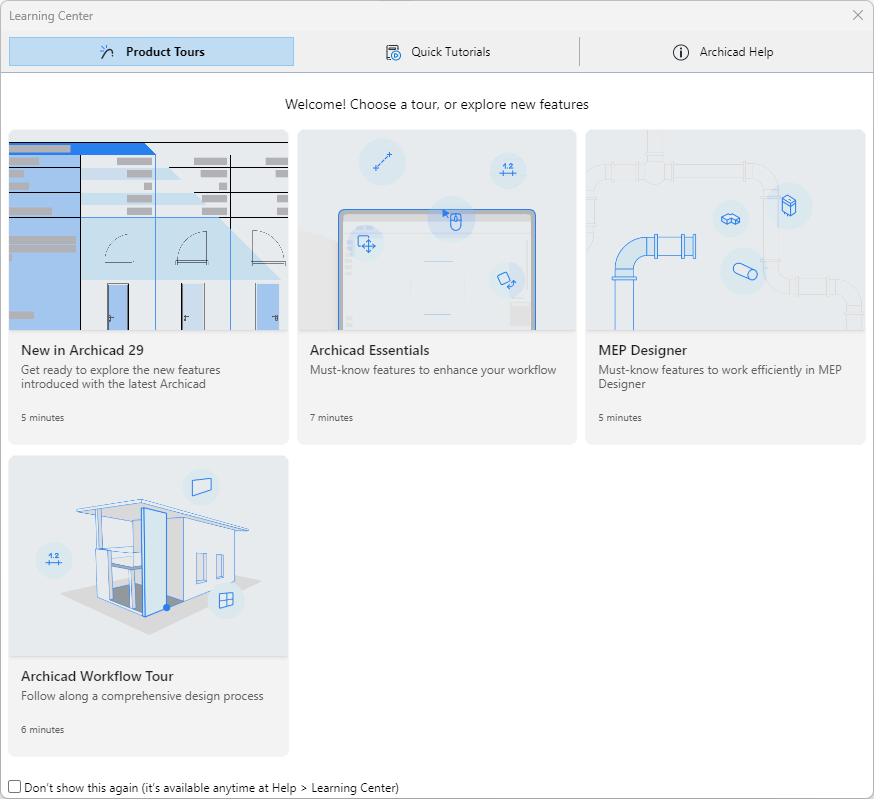
Task: Open the Archicad Workflow Tour thumbnail
Action: point(149,556)
